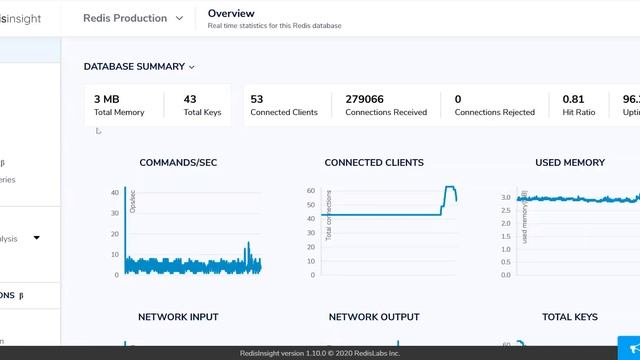Click the 3 MB Total Memory stat
The width and height of the screenshot is (640, 360).
tap(119, 105)
